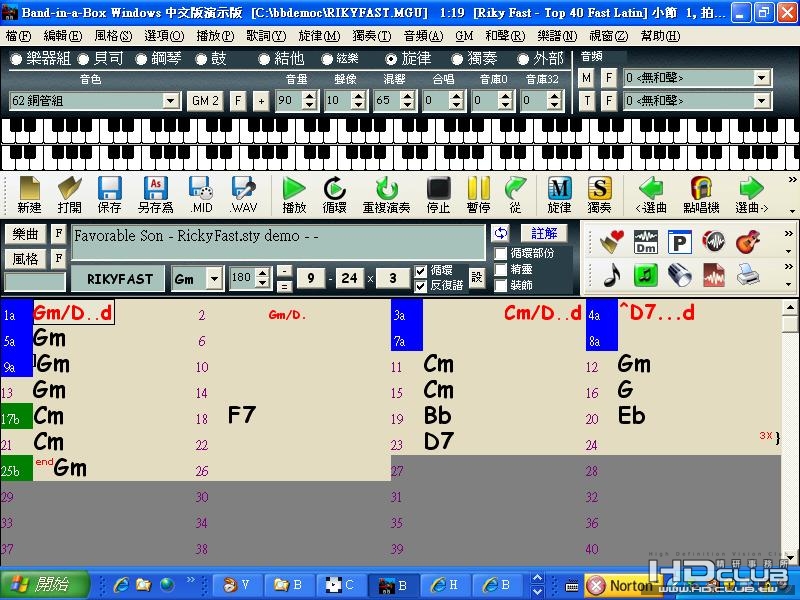Screen dimensions: 800x600
Task: Open the Soloist with the S 獨奏 icon
Action: pos(599,194)
